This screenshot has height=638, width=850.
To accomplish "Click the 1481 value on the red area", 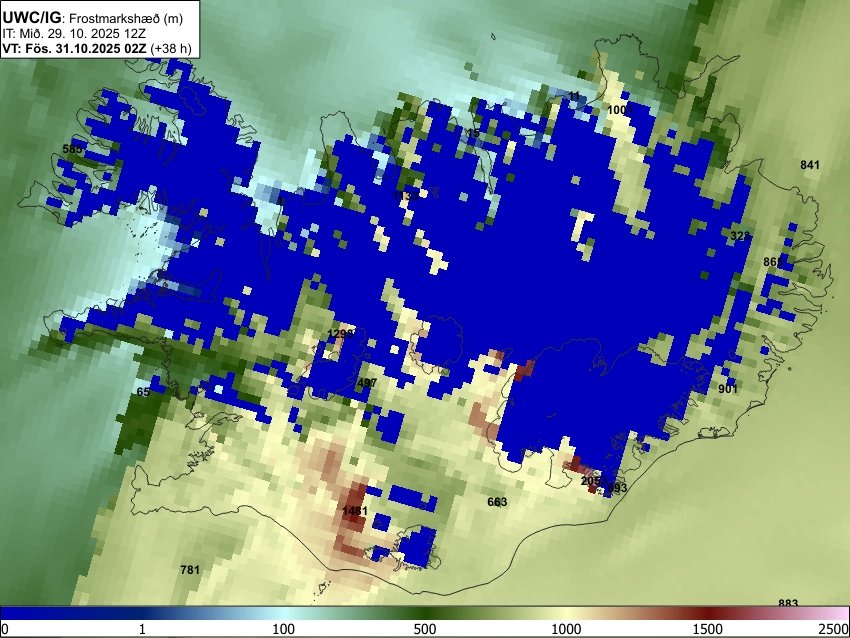I will pyautogui.click(x=355, y=511).
